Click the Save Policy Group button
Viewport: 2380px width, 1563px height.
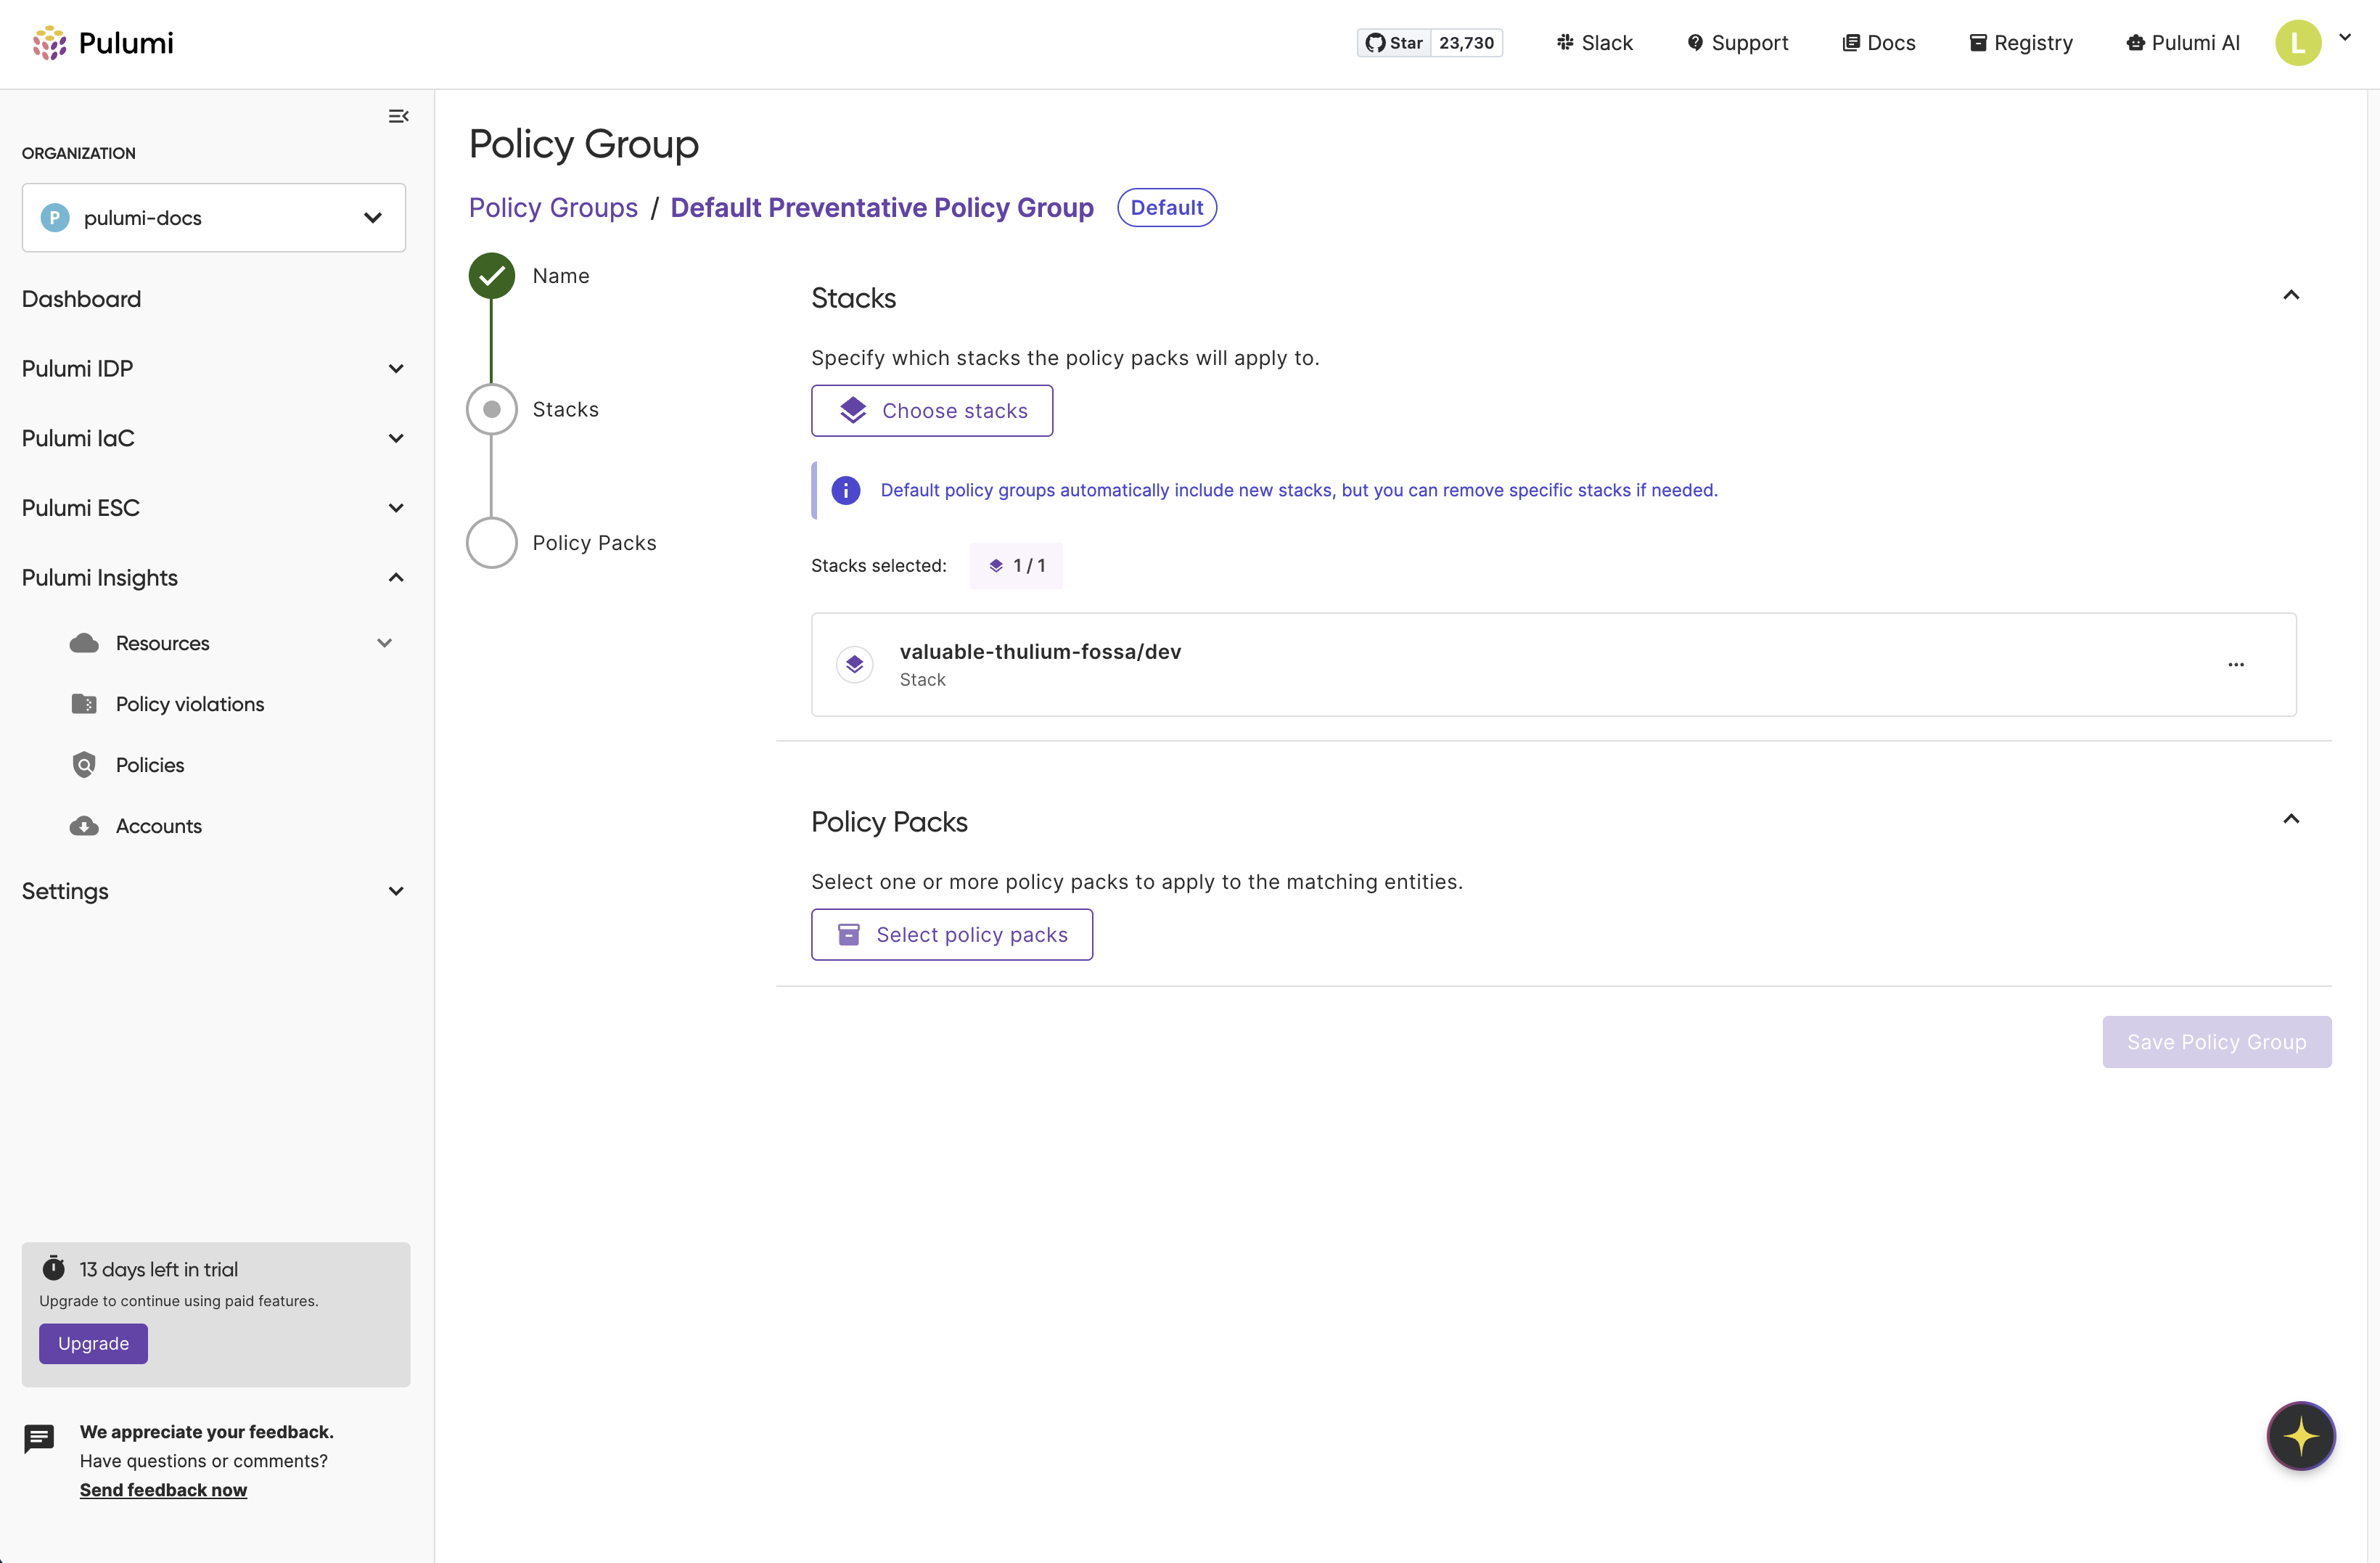pyautogui.click(x=2217, y=1042)
